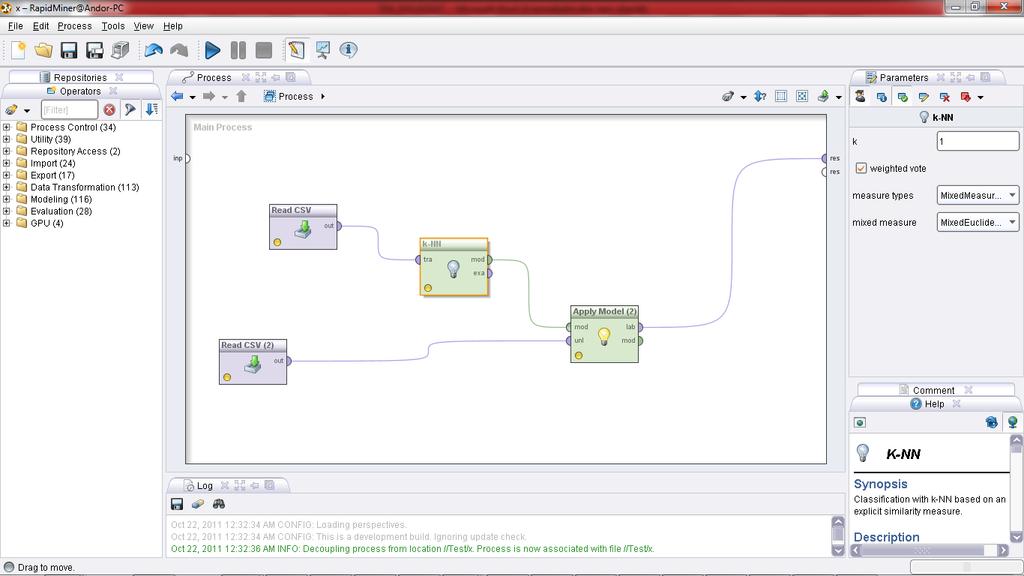Print the process with the printer icon

(x=120, y=50)
